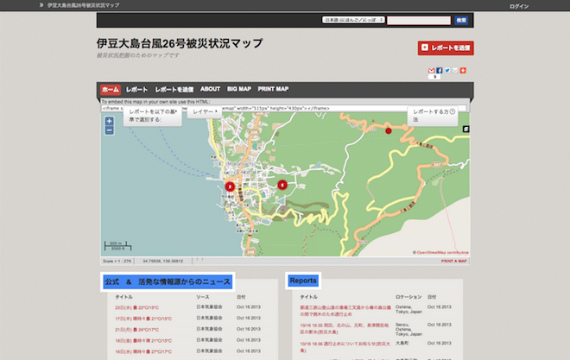Click the red cluster marker labeled 2
The height and width of the screenshot is (360, 570).
point(230,187)
